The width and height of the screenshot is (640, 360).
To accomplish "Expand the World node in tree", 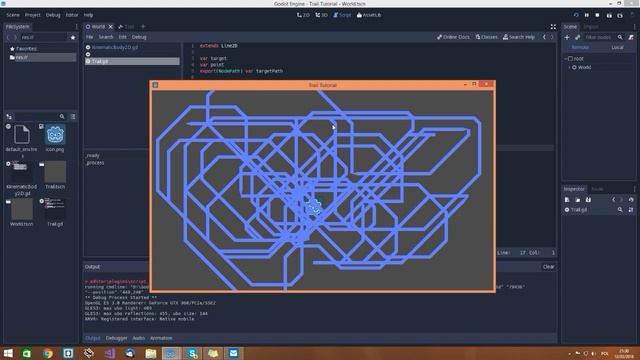I will (570, 67).
